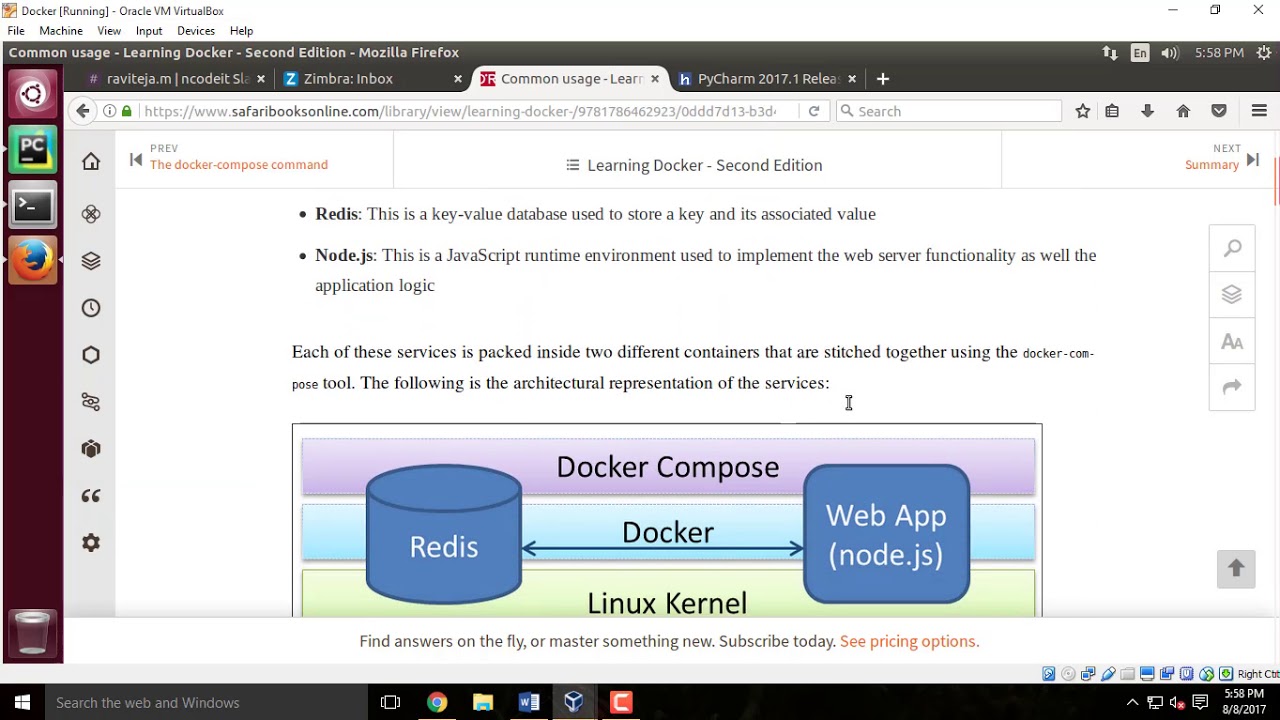Image resolution: width=1280 pixels, height=720 pixels.
Task: Open the font size Aa tool
Action: coord(1232,342)
